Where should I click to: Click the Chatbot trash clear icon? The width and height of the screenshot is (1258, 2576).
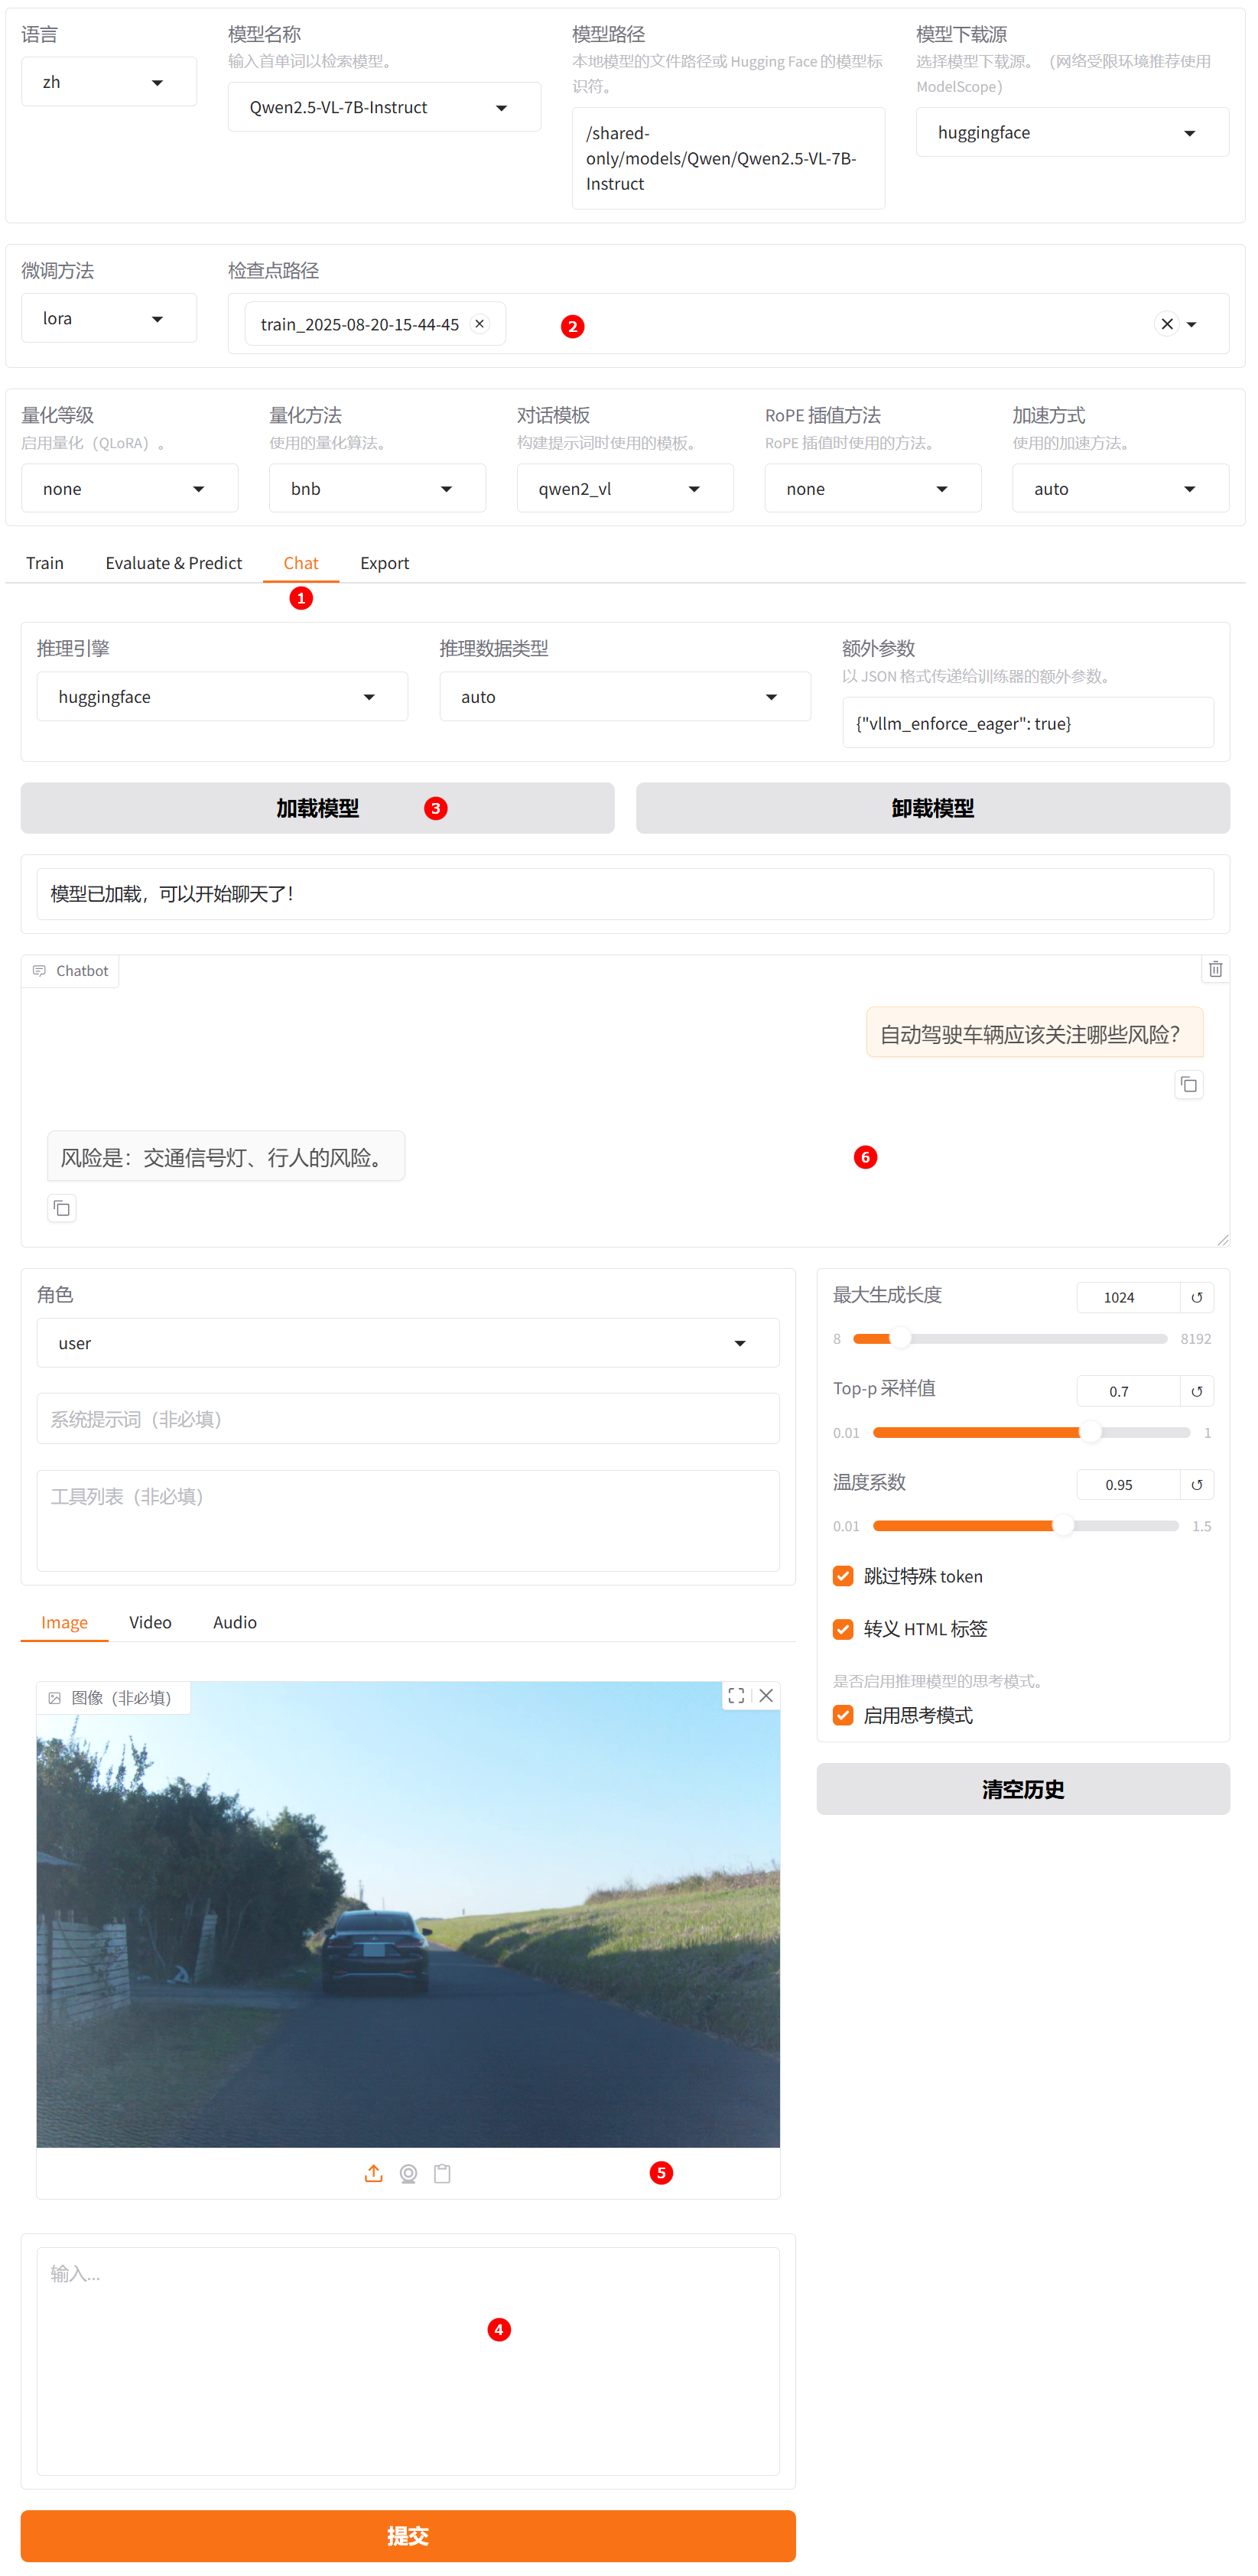tap(1214, 969)
